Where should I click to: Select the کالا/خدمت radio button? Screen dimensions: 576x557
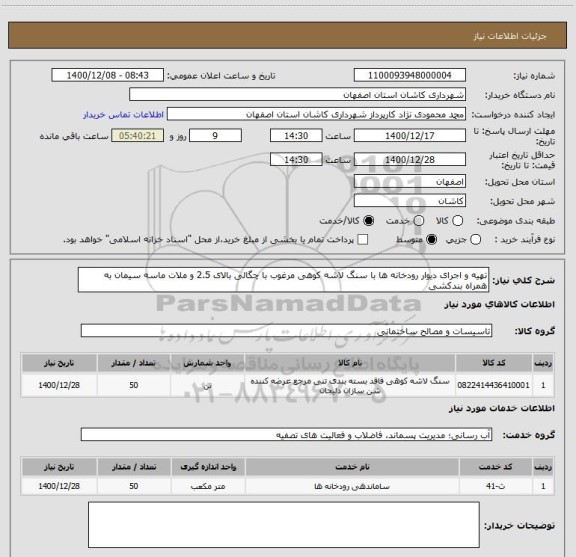point(368,221)
